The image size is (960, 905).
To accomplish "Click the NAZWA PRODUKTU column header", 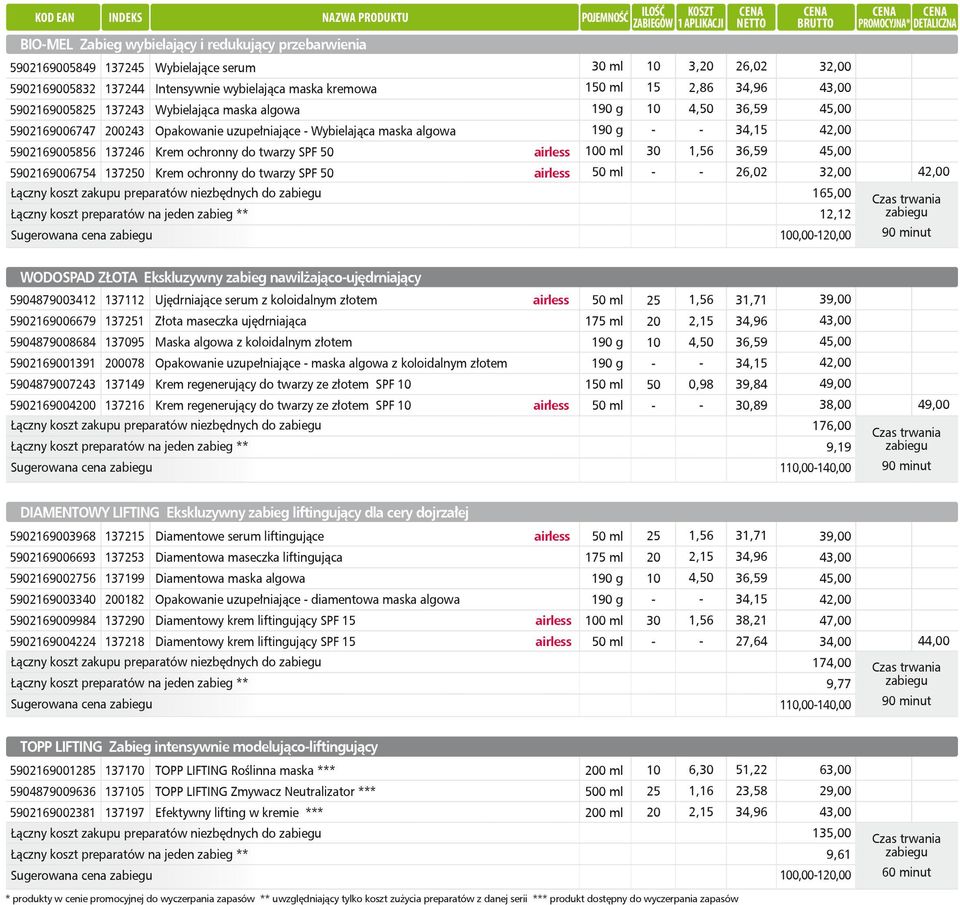I will pos(365,17).
